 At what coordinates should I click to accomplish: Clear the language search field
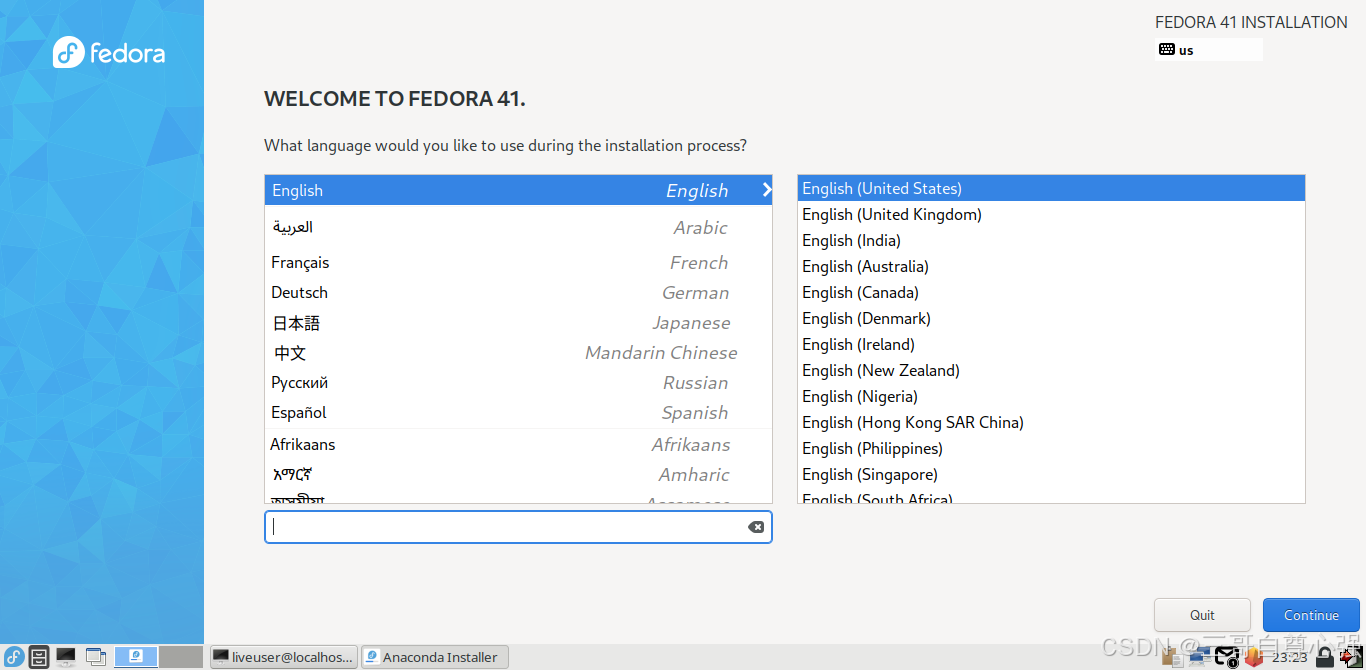756,527
